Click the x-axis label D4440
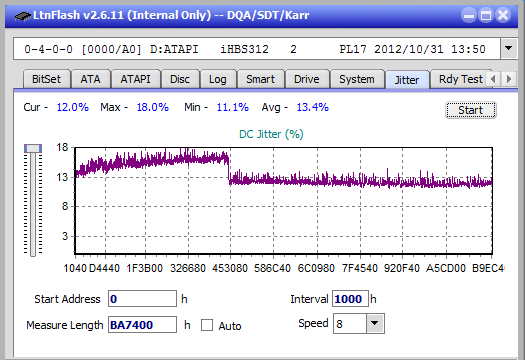 (104, 268)
